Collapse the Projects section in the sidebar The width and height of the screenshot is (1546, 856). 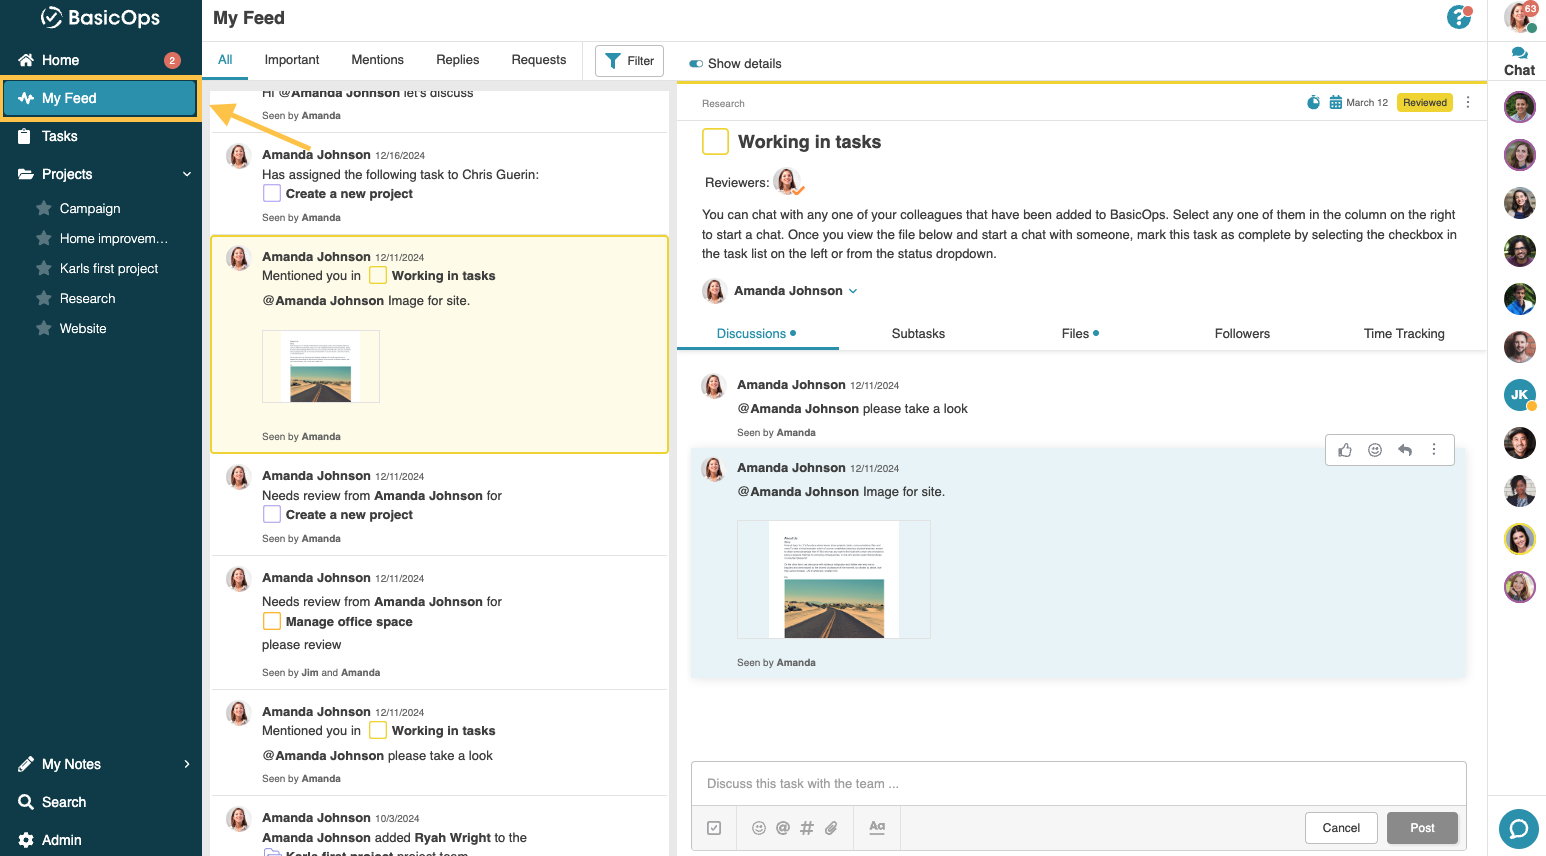186,173
